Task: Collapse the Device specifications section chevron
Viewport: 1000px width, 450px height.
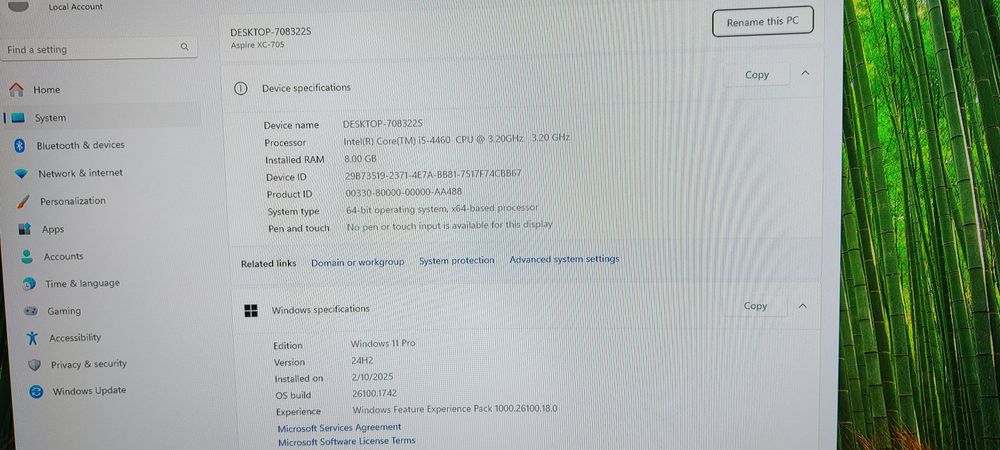Action: coord(805,73)
